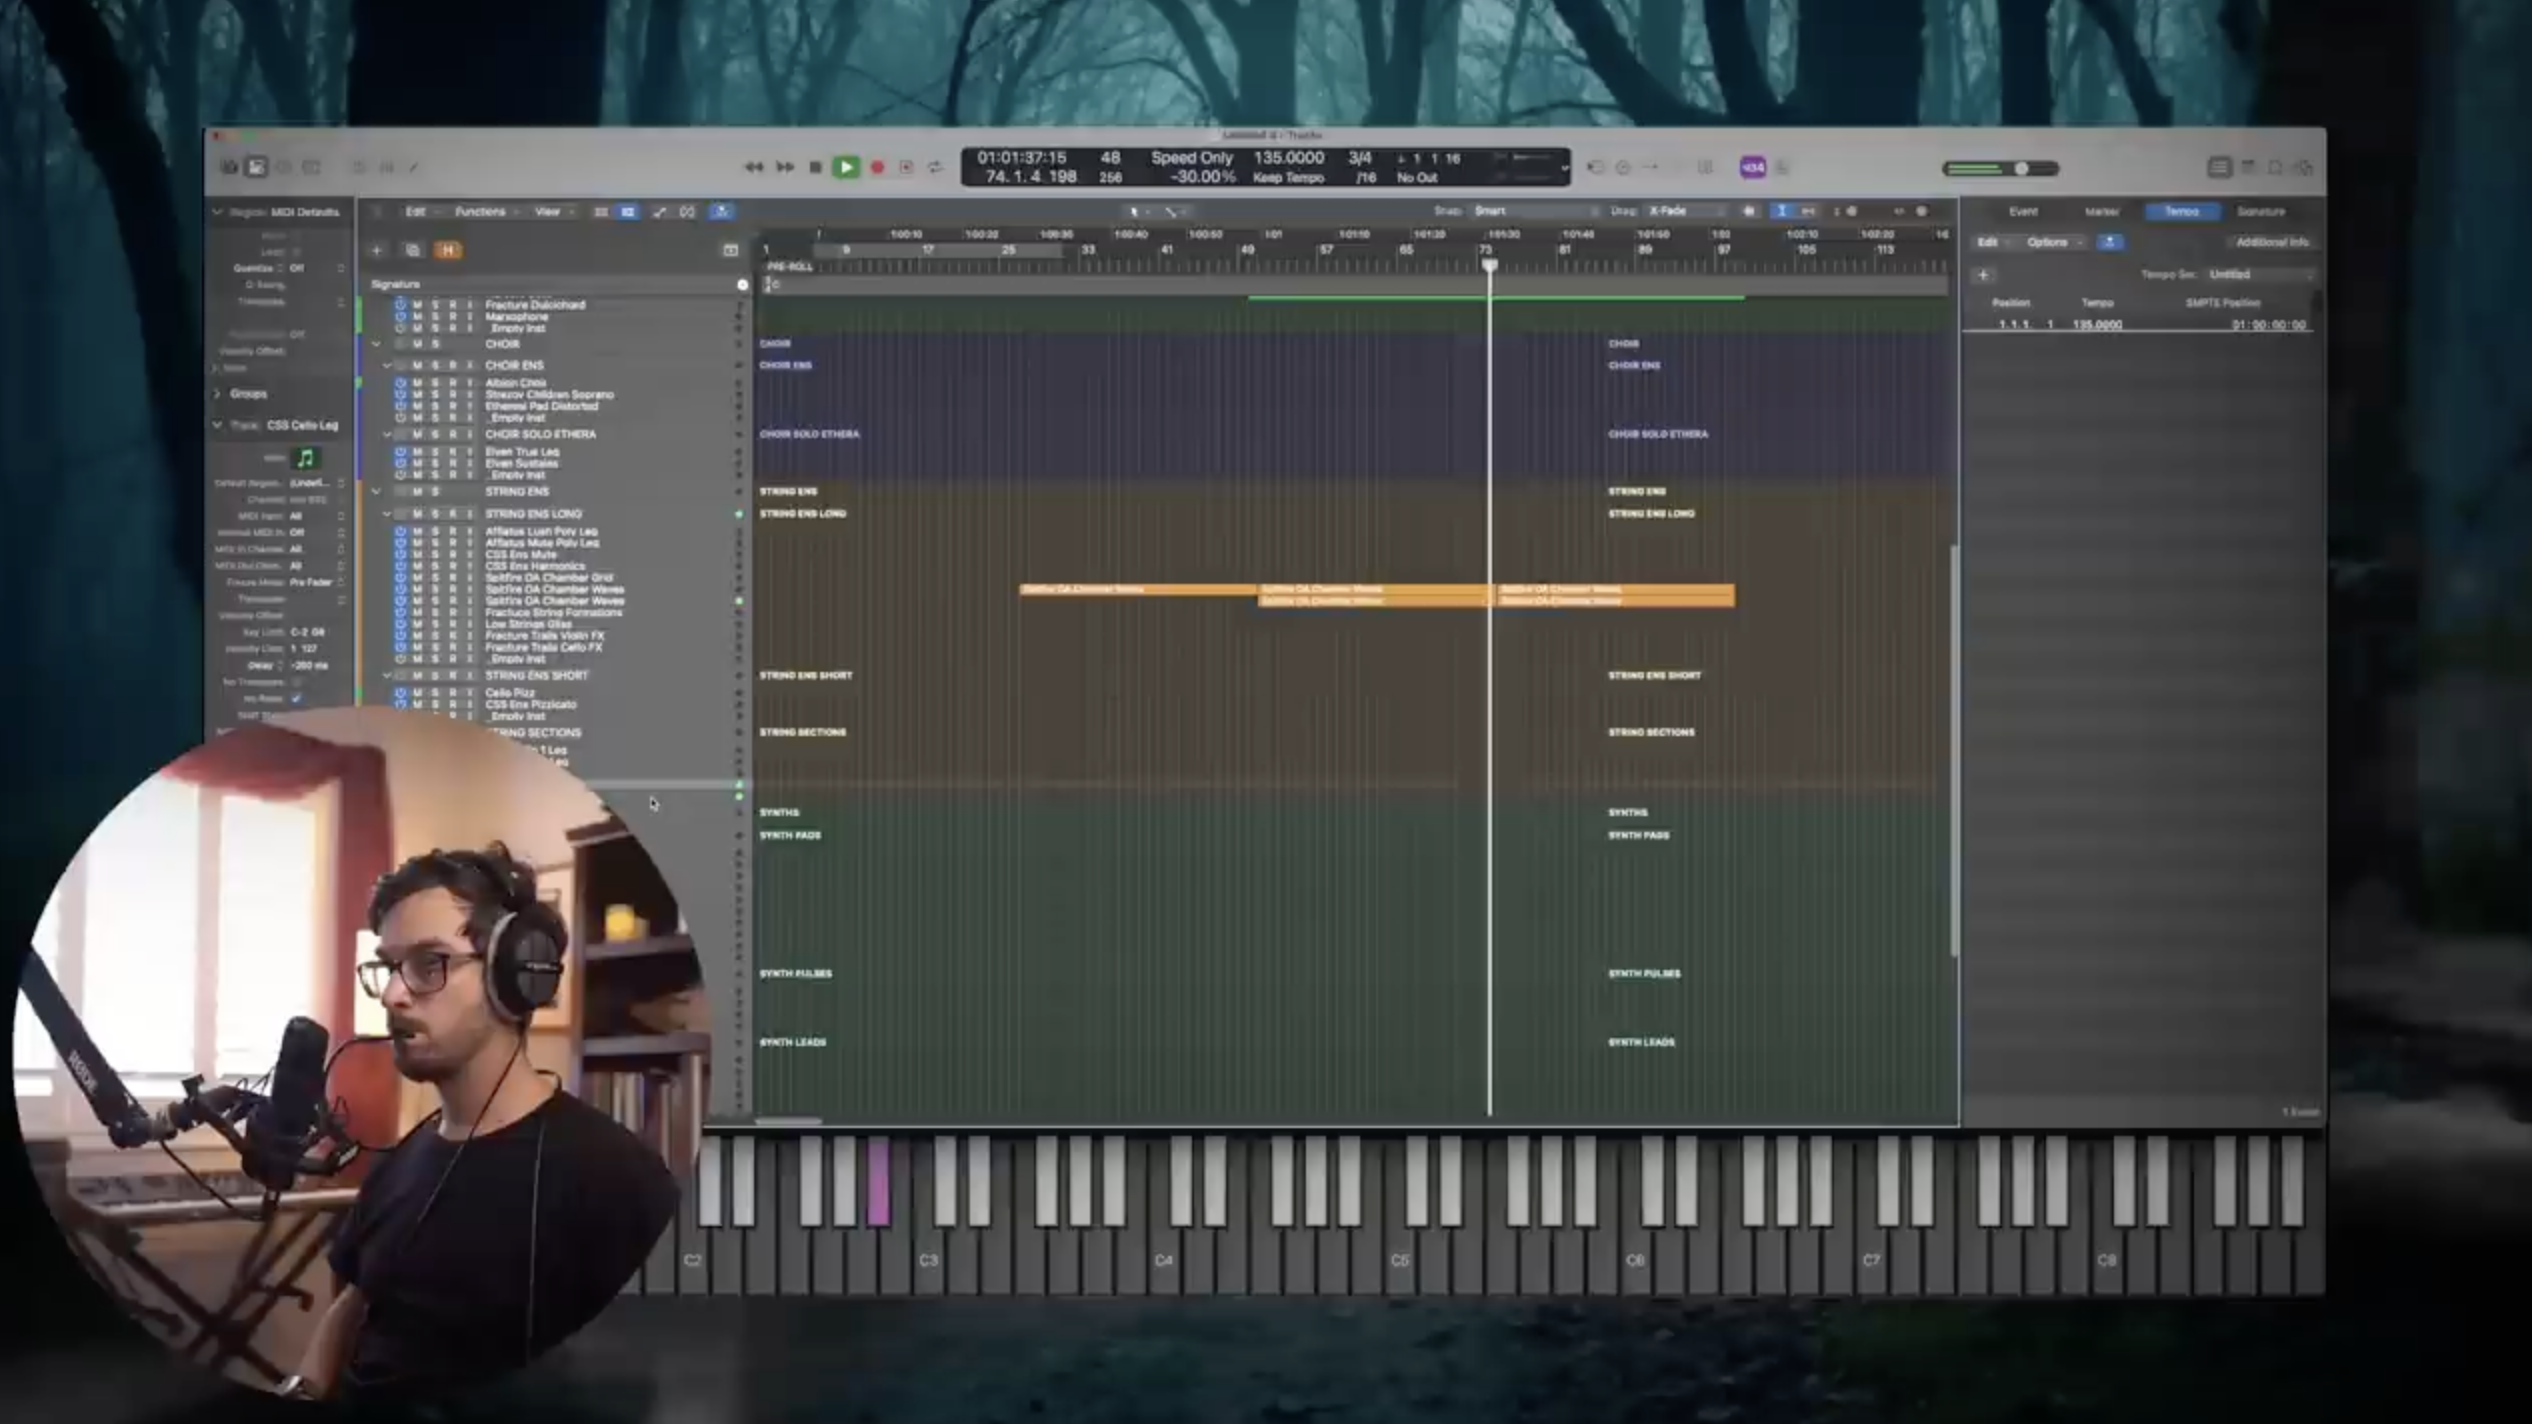
Task: Expand the Groups section in inspector
Action: coord(218,394)
